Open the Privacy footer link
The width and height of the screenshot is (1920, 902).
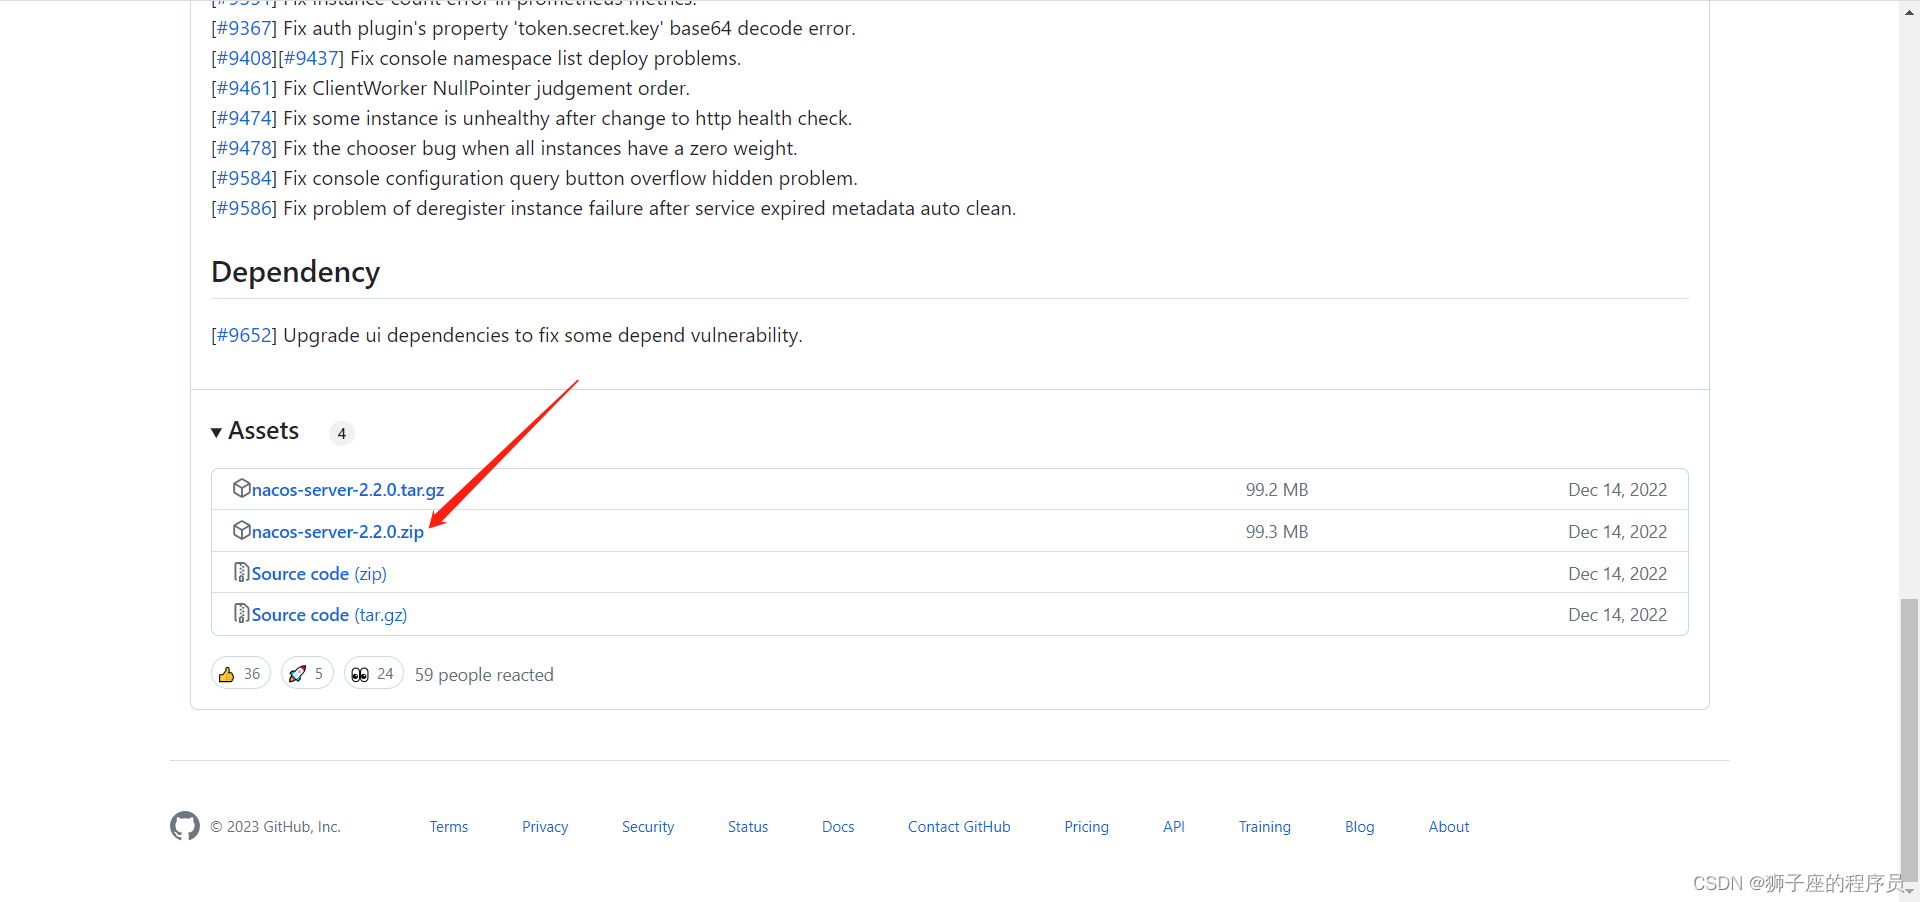click(x=545, y=827)
